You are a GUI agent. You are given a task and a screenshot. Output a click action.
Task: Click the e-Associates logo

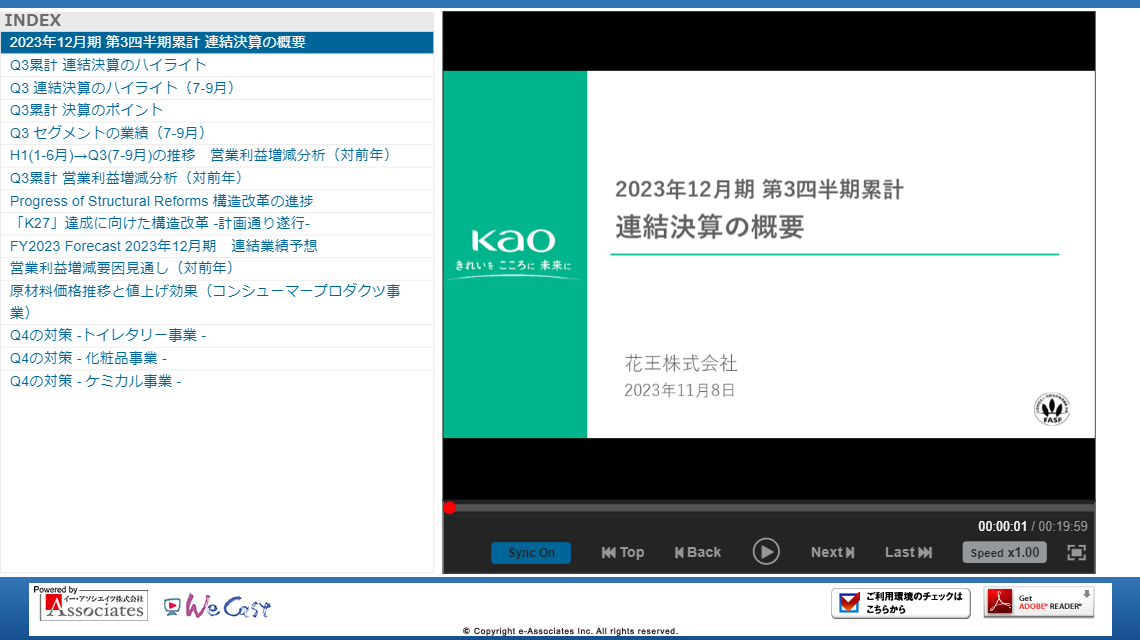click(89, 604)
